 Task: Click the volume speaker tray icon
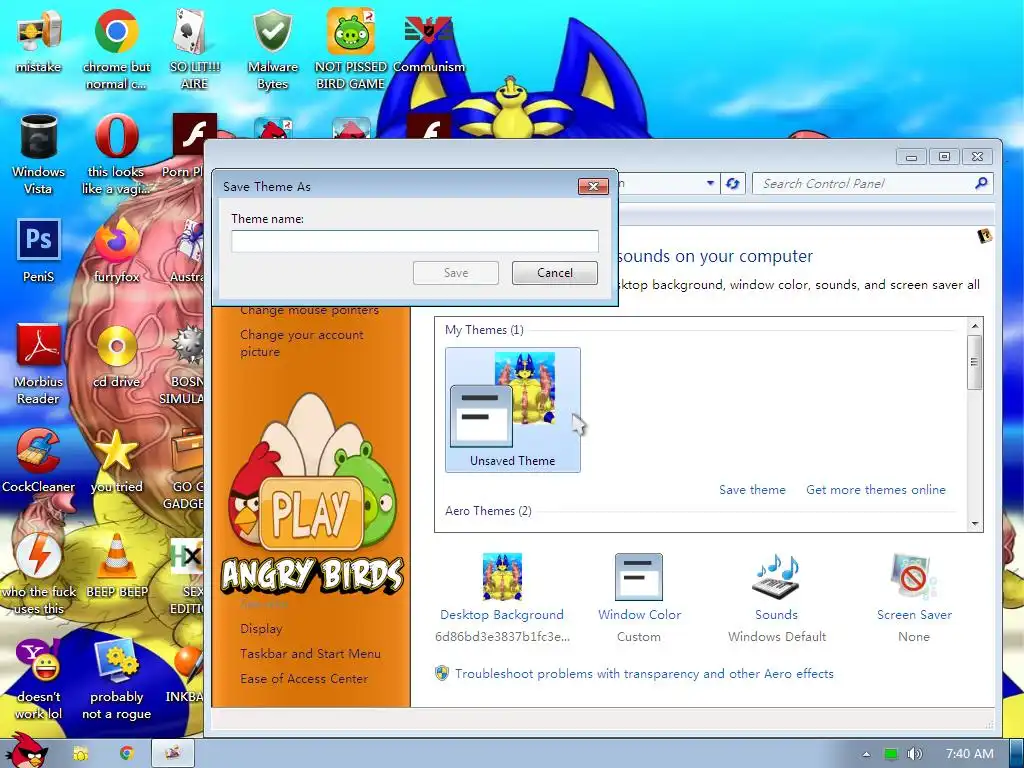(915, 754)
